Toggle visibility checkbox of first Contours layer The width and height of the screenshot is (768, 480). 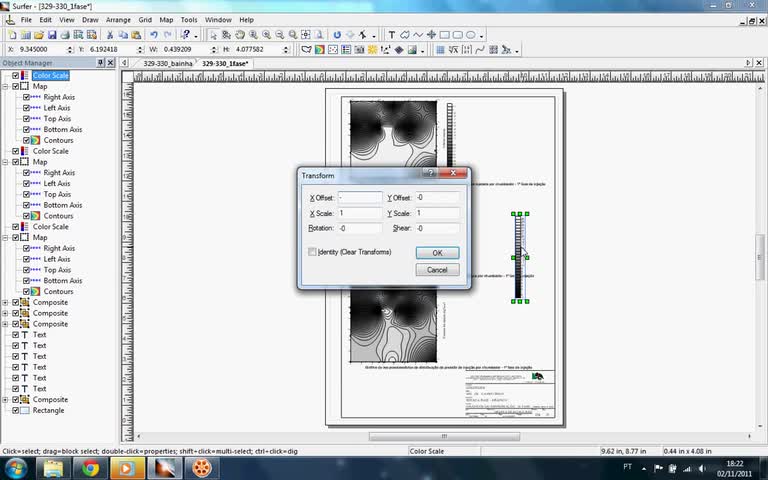point(27,140)
